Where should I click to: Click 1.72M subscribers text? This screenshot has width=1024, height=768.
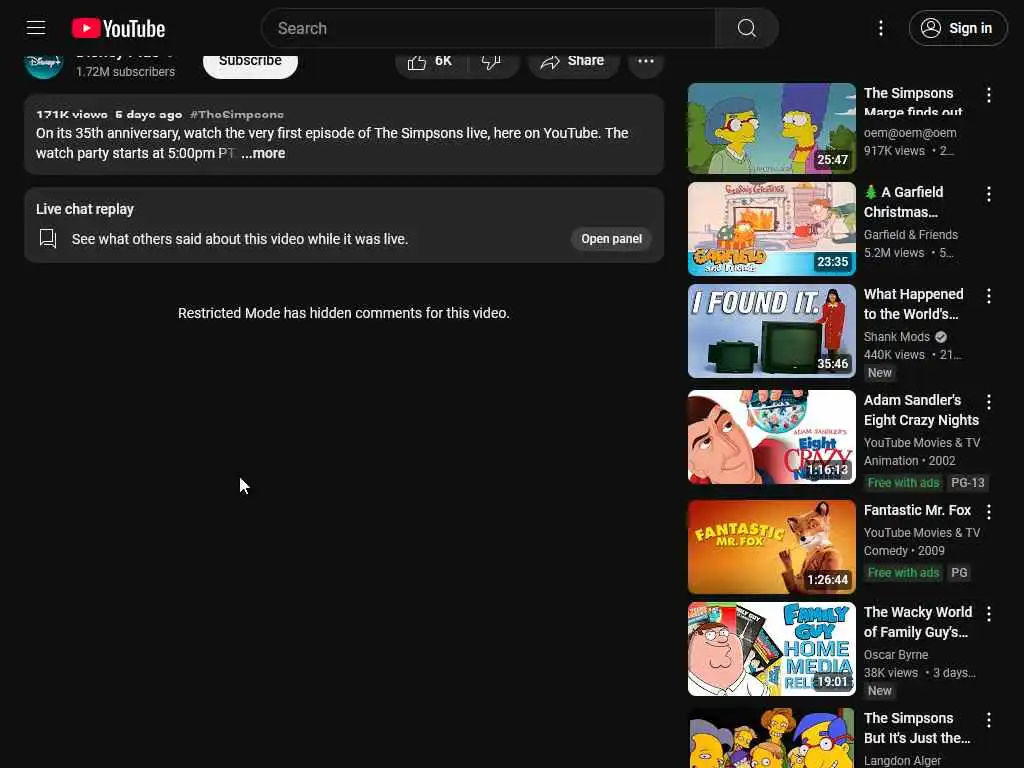125,72
